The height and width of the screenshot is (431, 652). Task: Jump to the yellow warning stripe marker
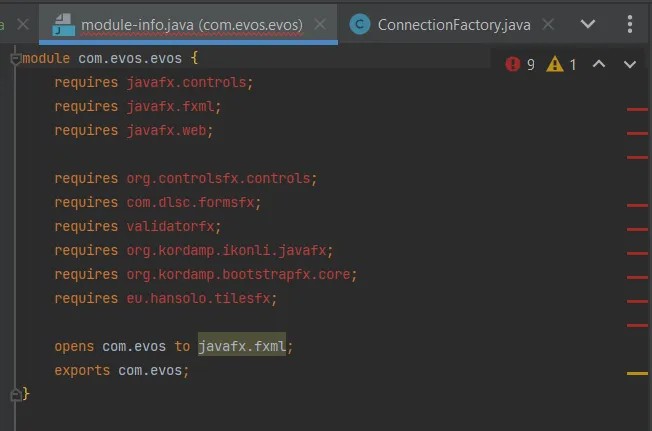tap(637, 373)
